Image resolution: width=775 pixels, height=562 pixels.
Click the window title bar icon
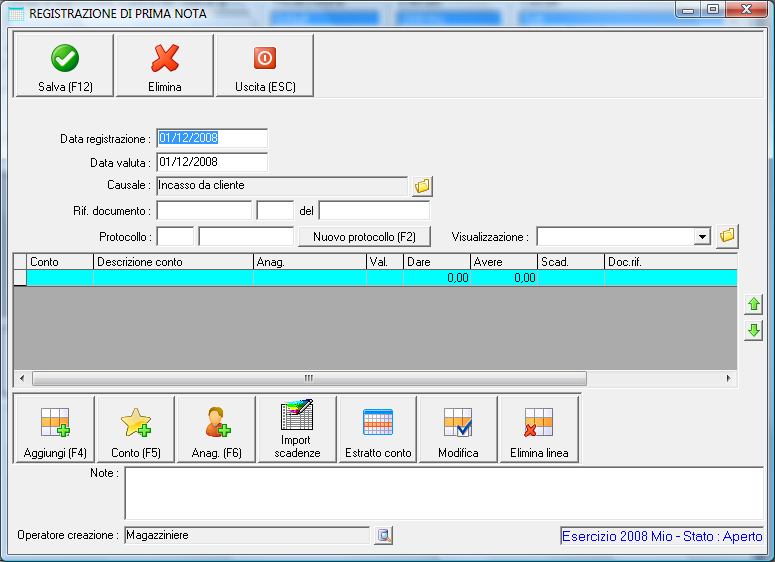pos(16,14)
